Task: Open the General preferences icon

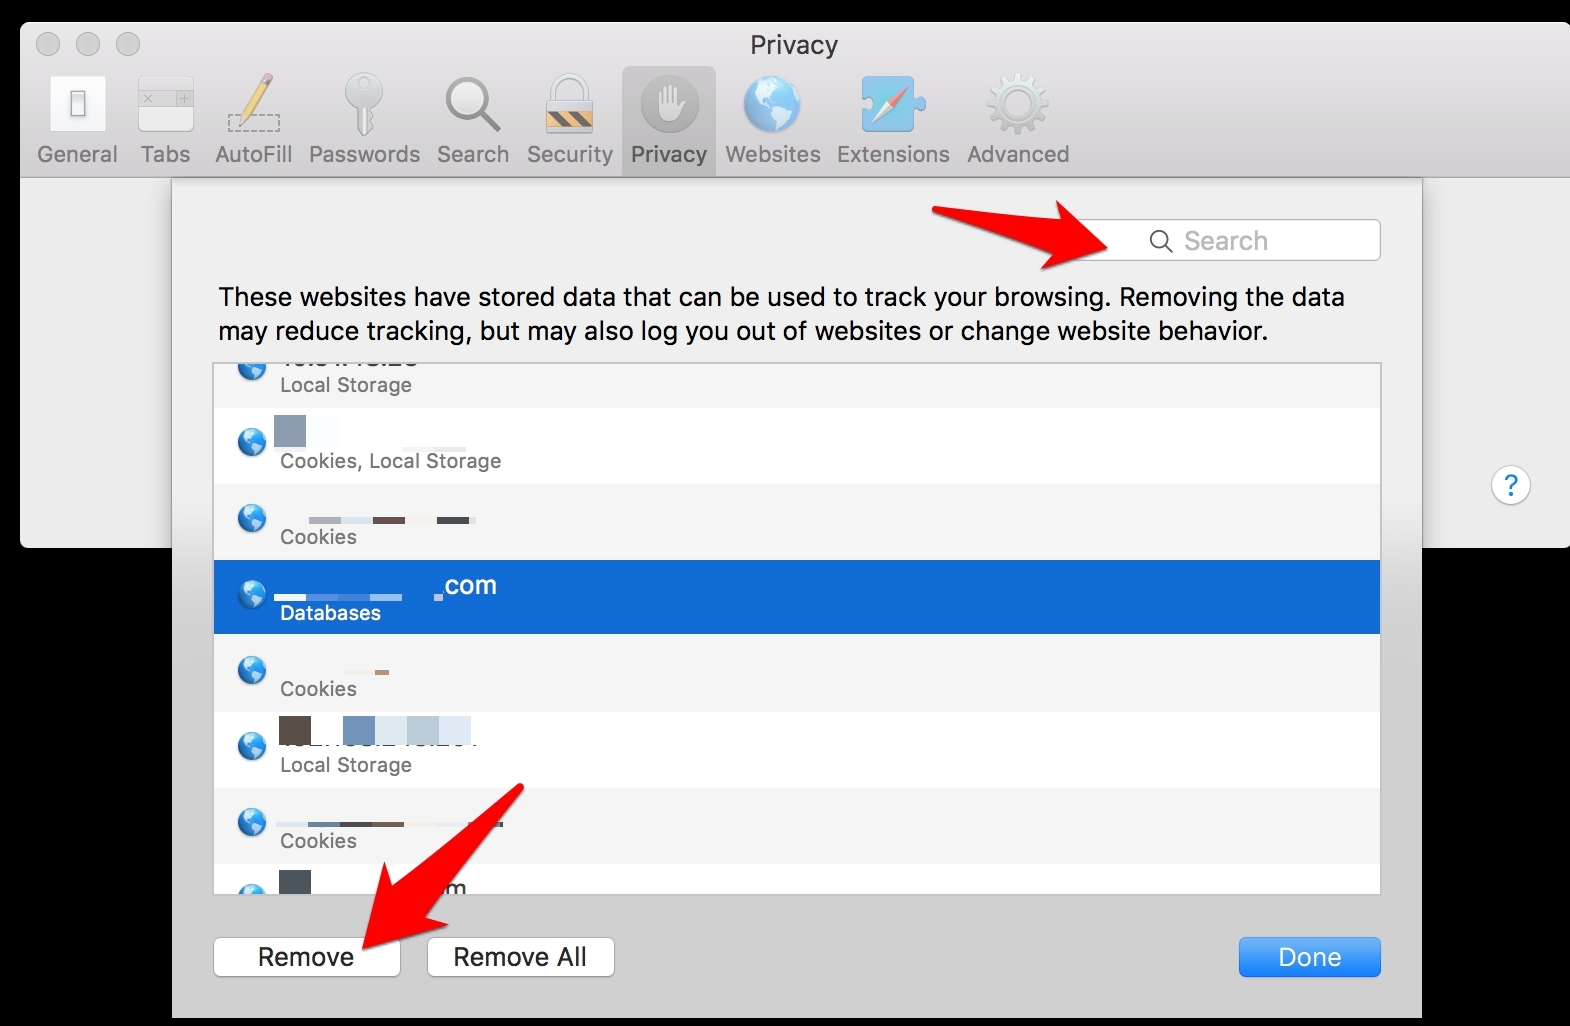Action: click(x=78, y=104)
